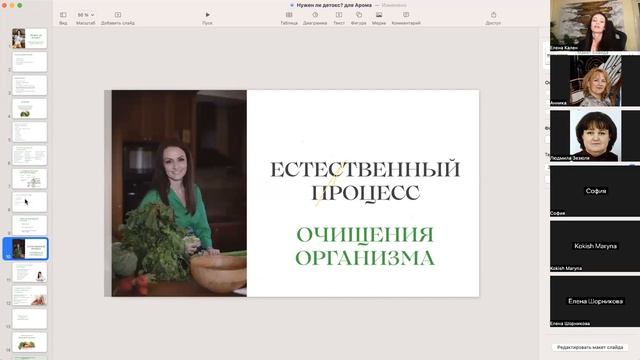Click the Add Slide (Добавить слайд) icon

pyautogui.click(x=118, y=15)
